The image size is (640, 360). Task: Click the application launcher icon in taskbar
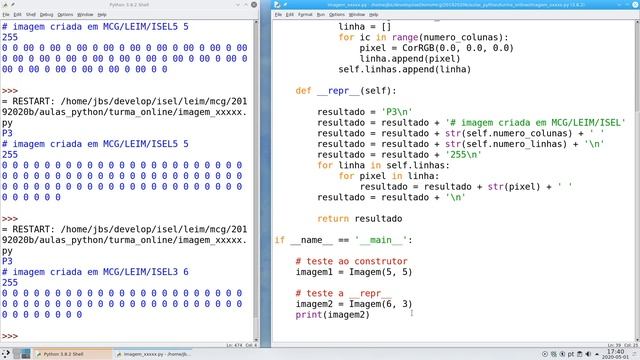pos(6,354)
